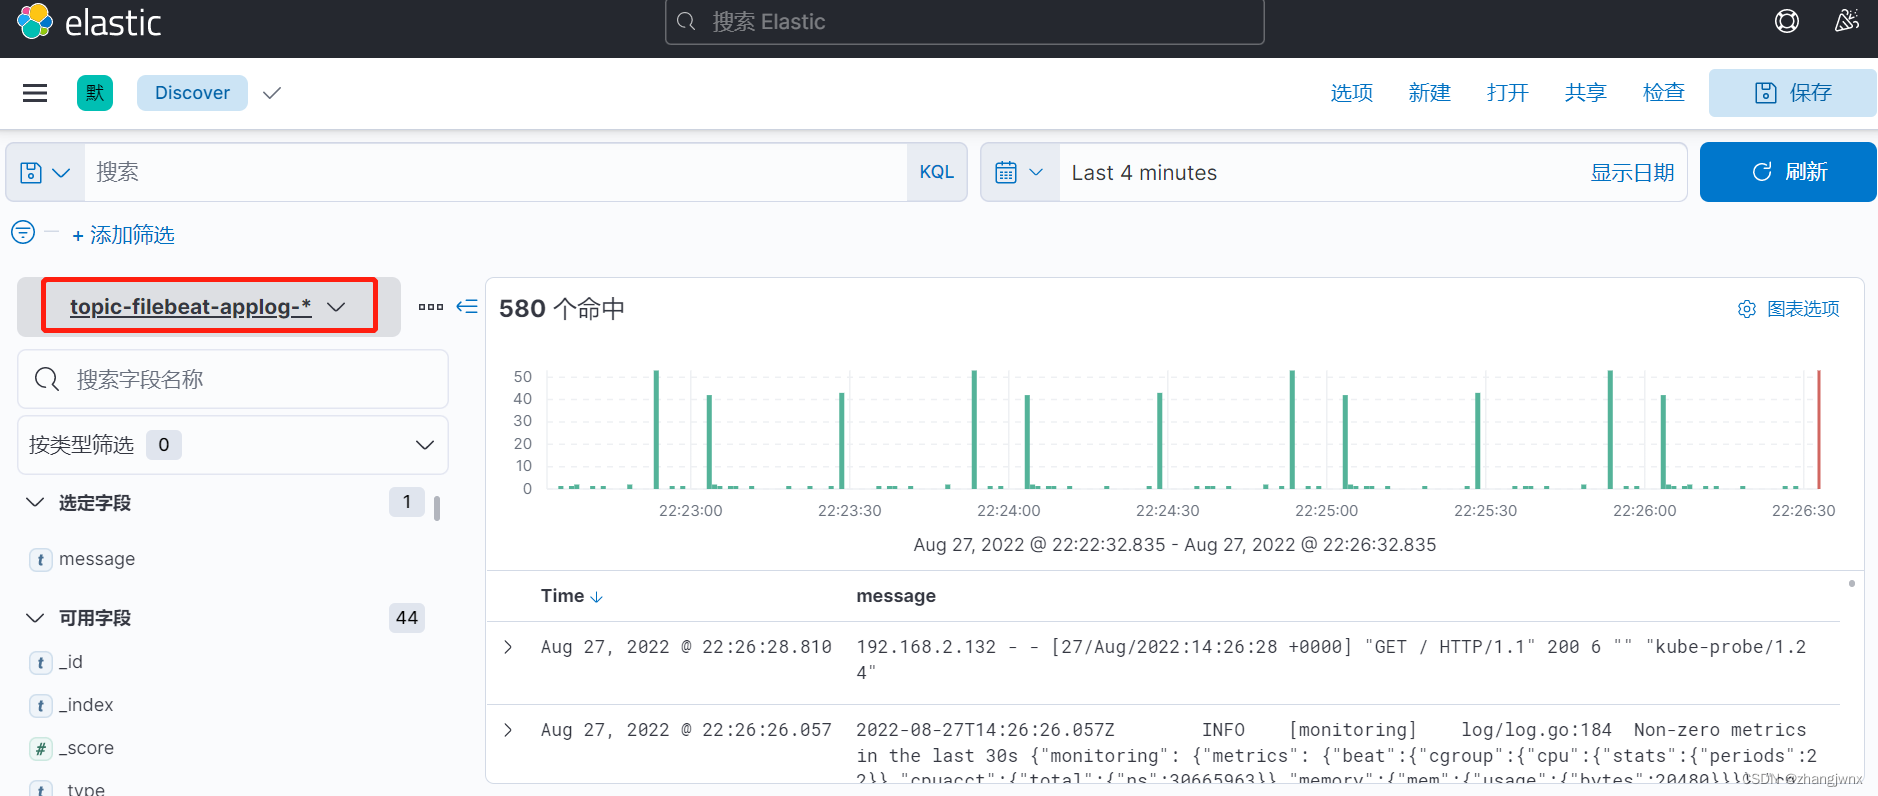Collapse the field sidebar arrow icon

point(467,306)
